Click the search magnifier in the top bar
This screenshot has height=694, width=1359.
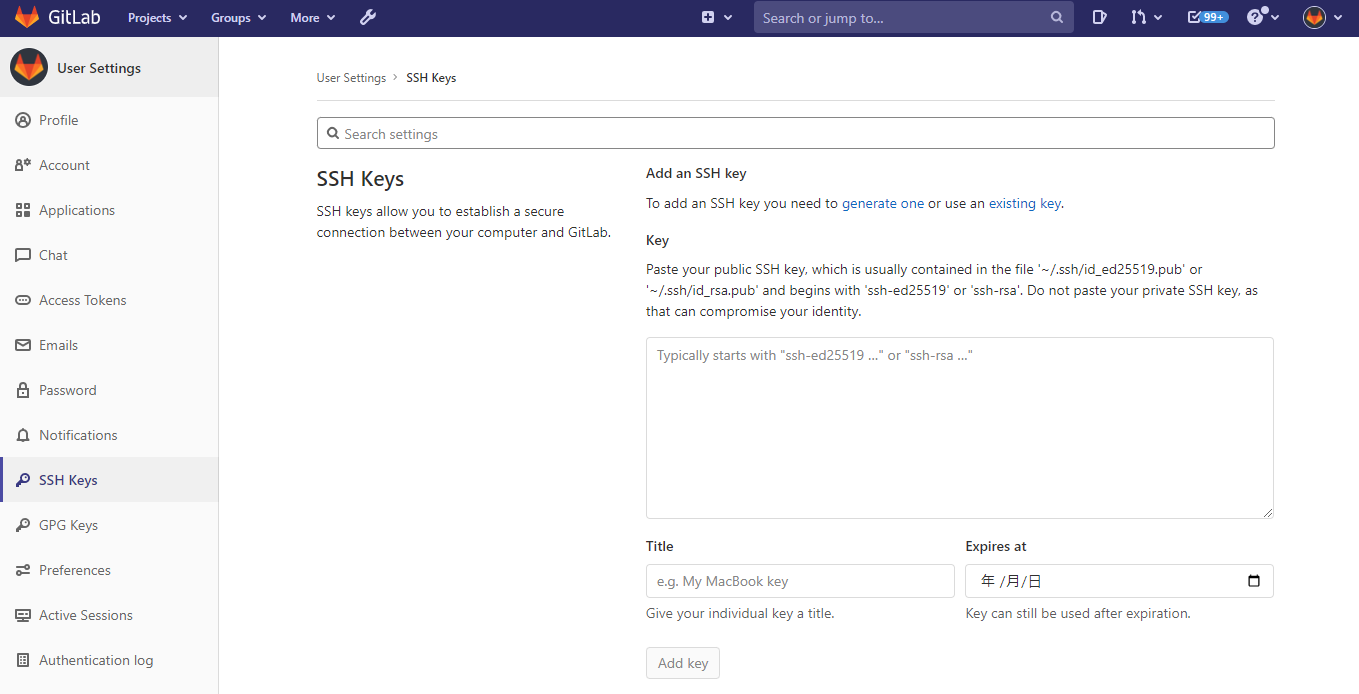coord(1056,17)
